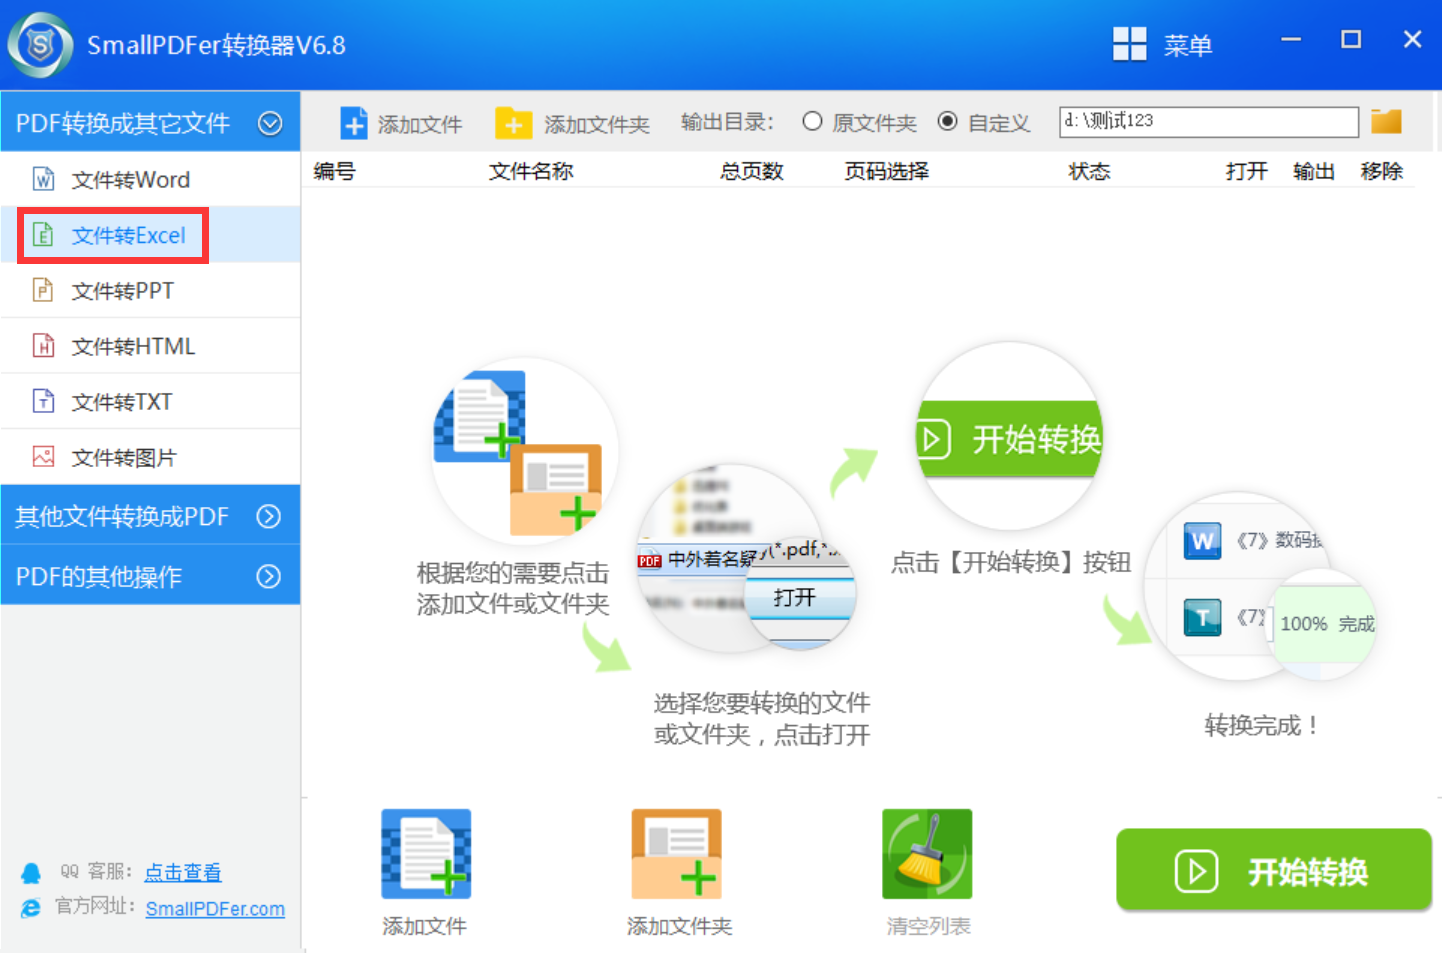Click the 添加文件夹 toolbar text button
Screen dimensions: 1442x953
pyautogui.click(x=597, y=124)
